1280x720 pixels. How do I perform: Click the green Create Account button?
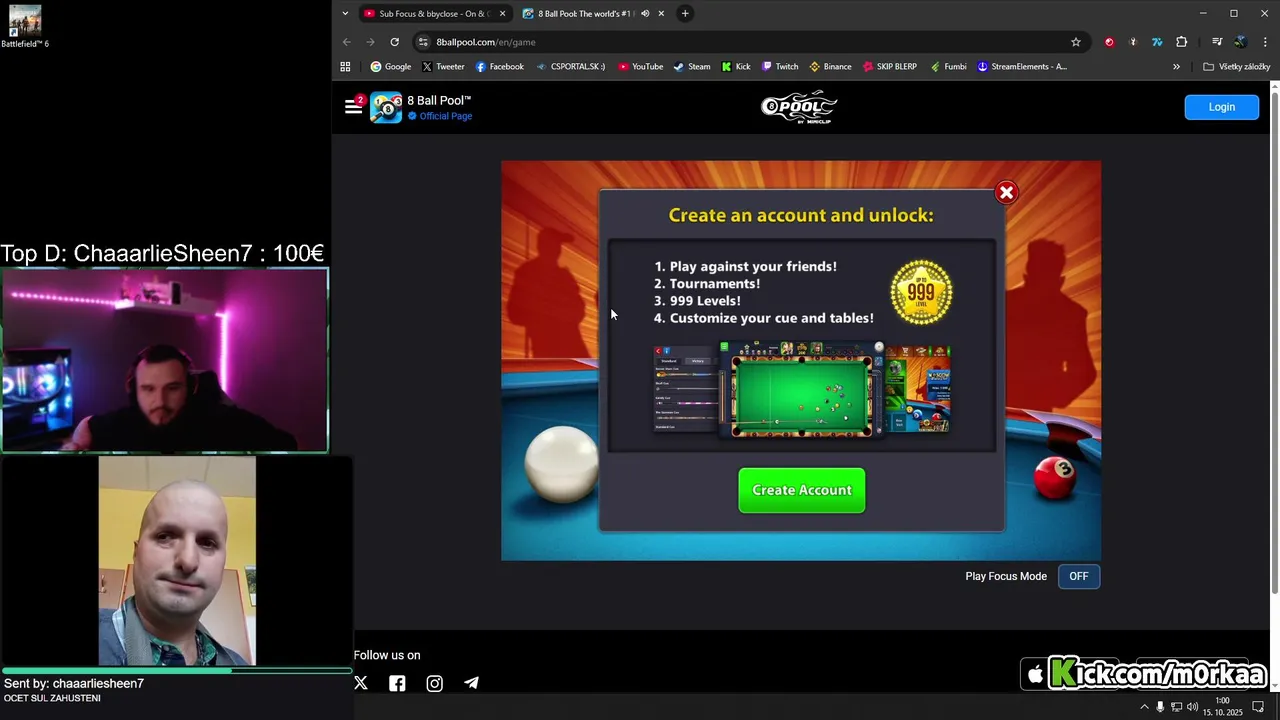pos(802,490)
